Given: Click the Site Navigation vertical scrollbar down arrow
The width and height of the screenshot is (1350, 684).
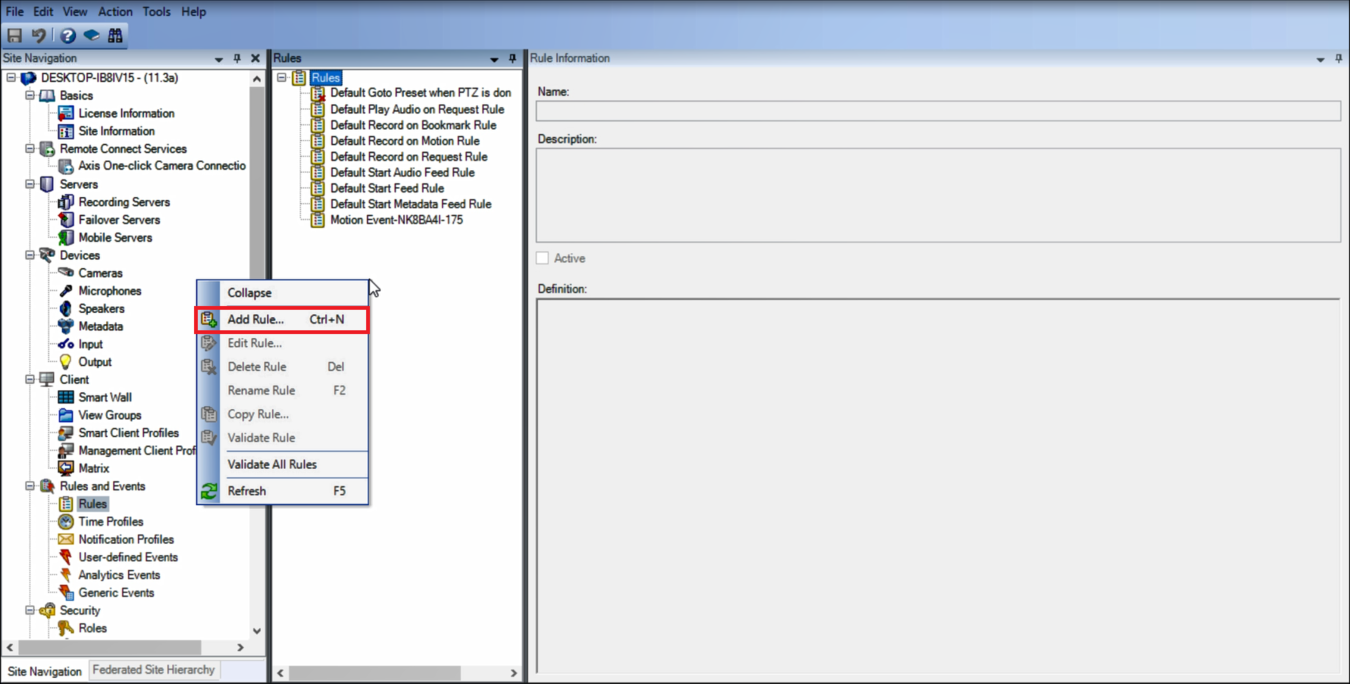Looking at the screenshot, I should 257,631.
